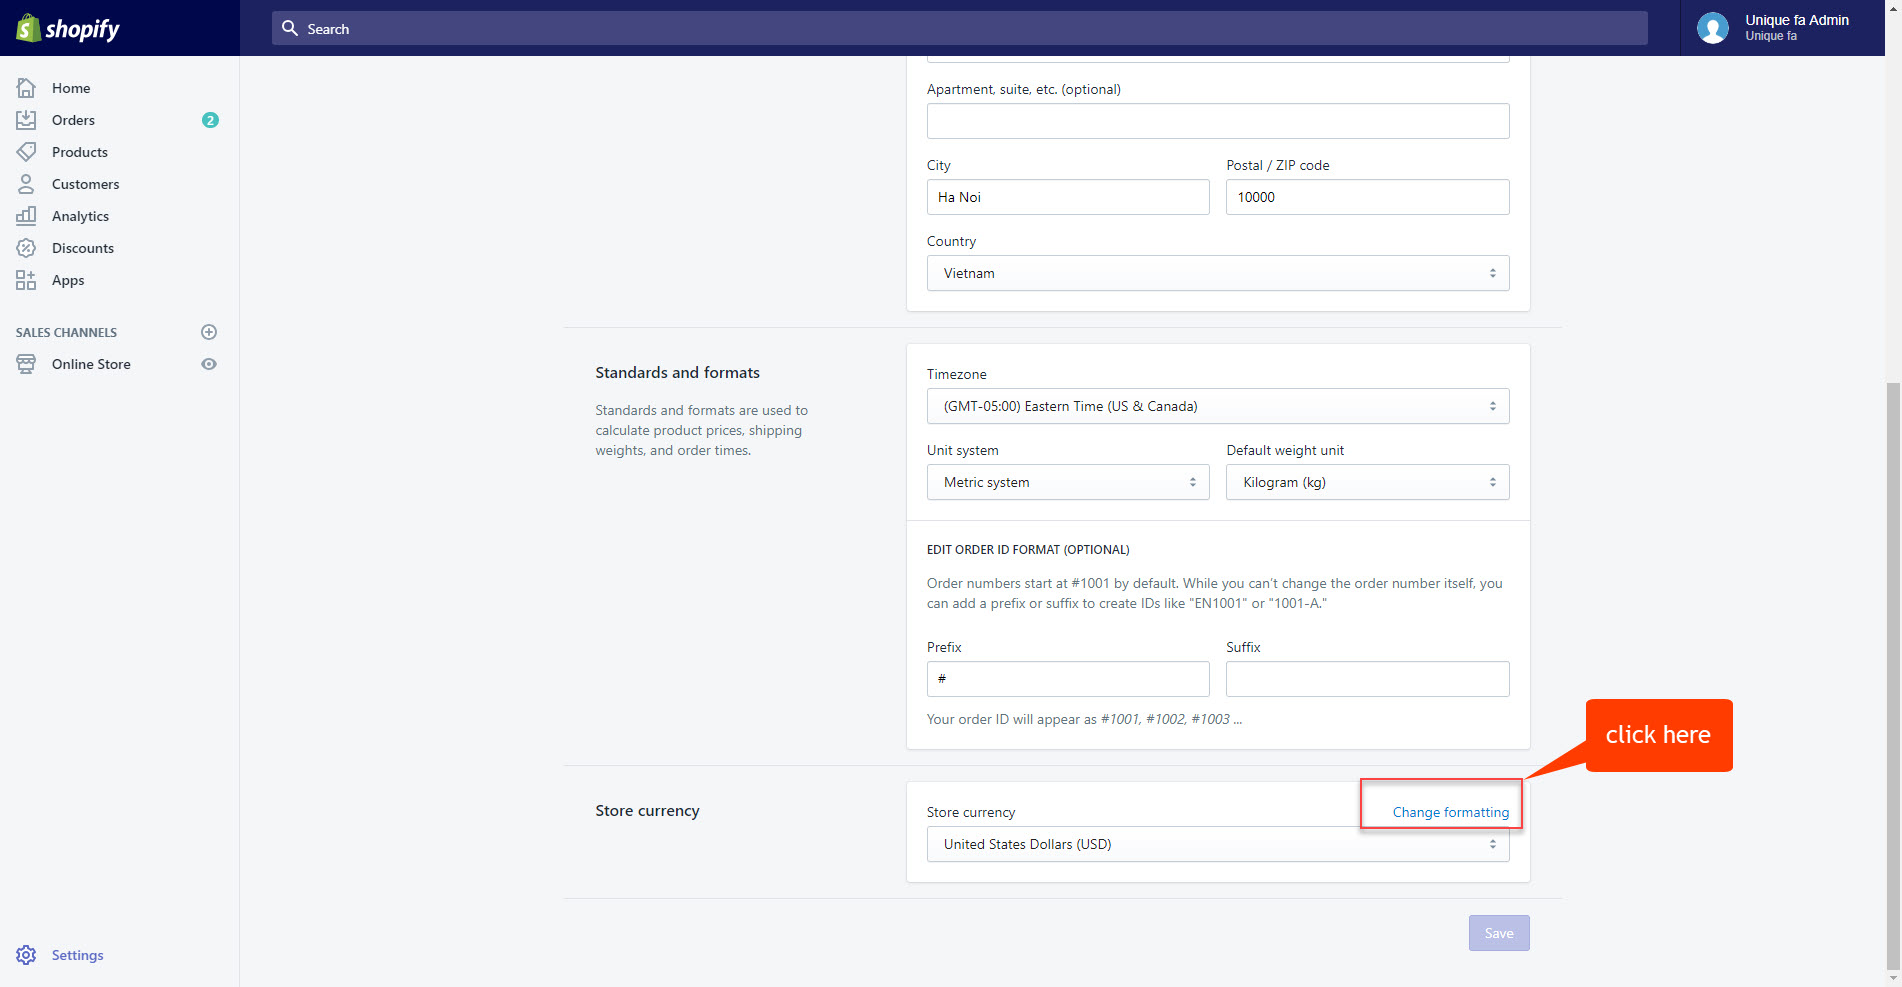1902x987 pixels.
Task: Click the Orders inbox icon
Action: [26, 120]
